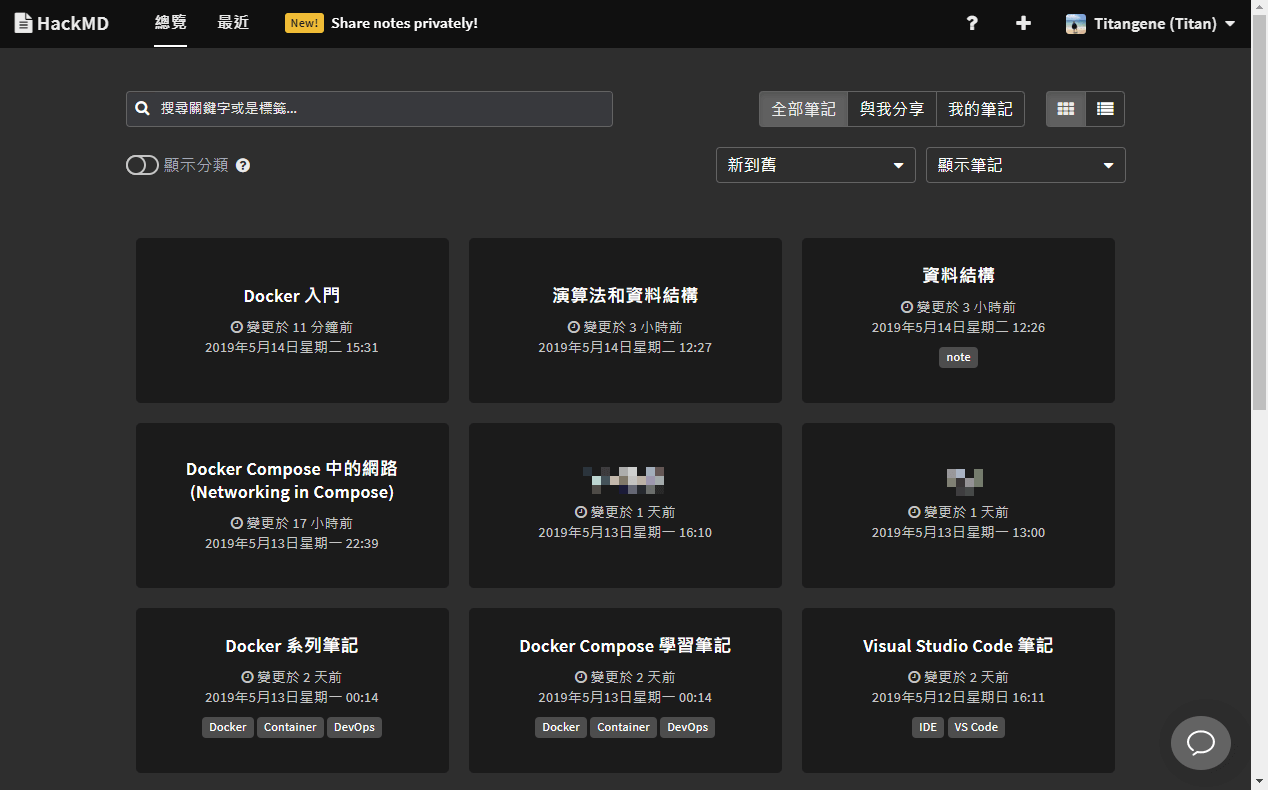Viewport: 1268px width, 790px height.
Task: Click the IDE tag
Action: (x=928, y=727)
